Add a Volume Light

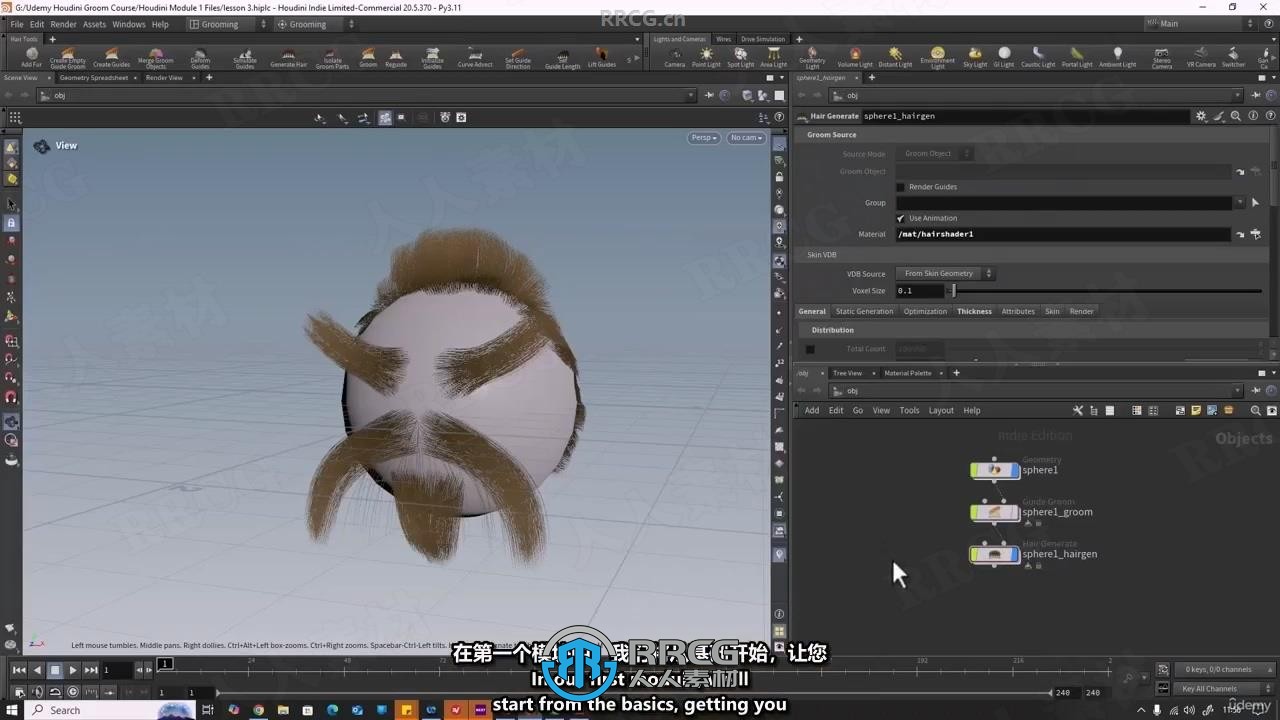[855, 58]
